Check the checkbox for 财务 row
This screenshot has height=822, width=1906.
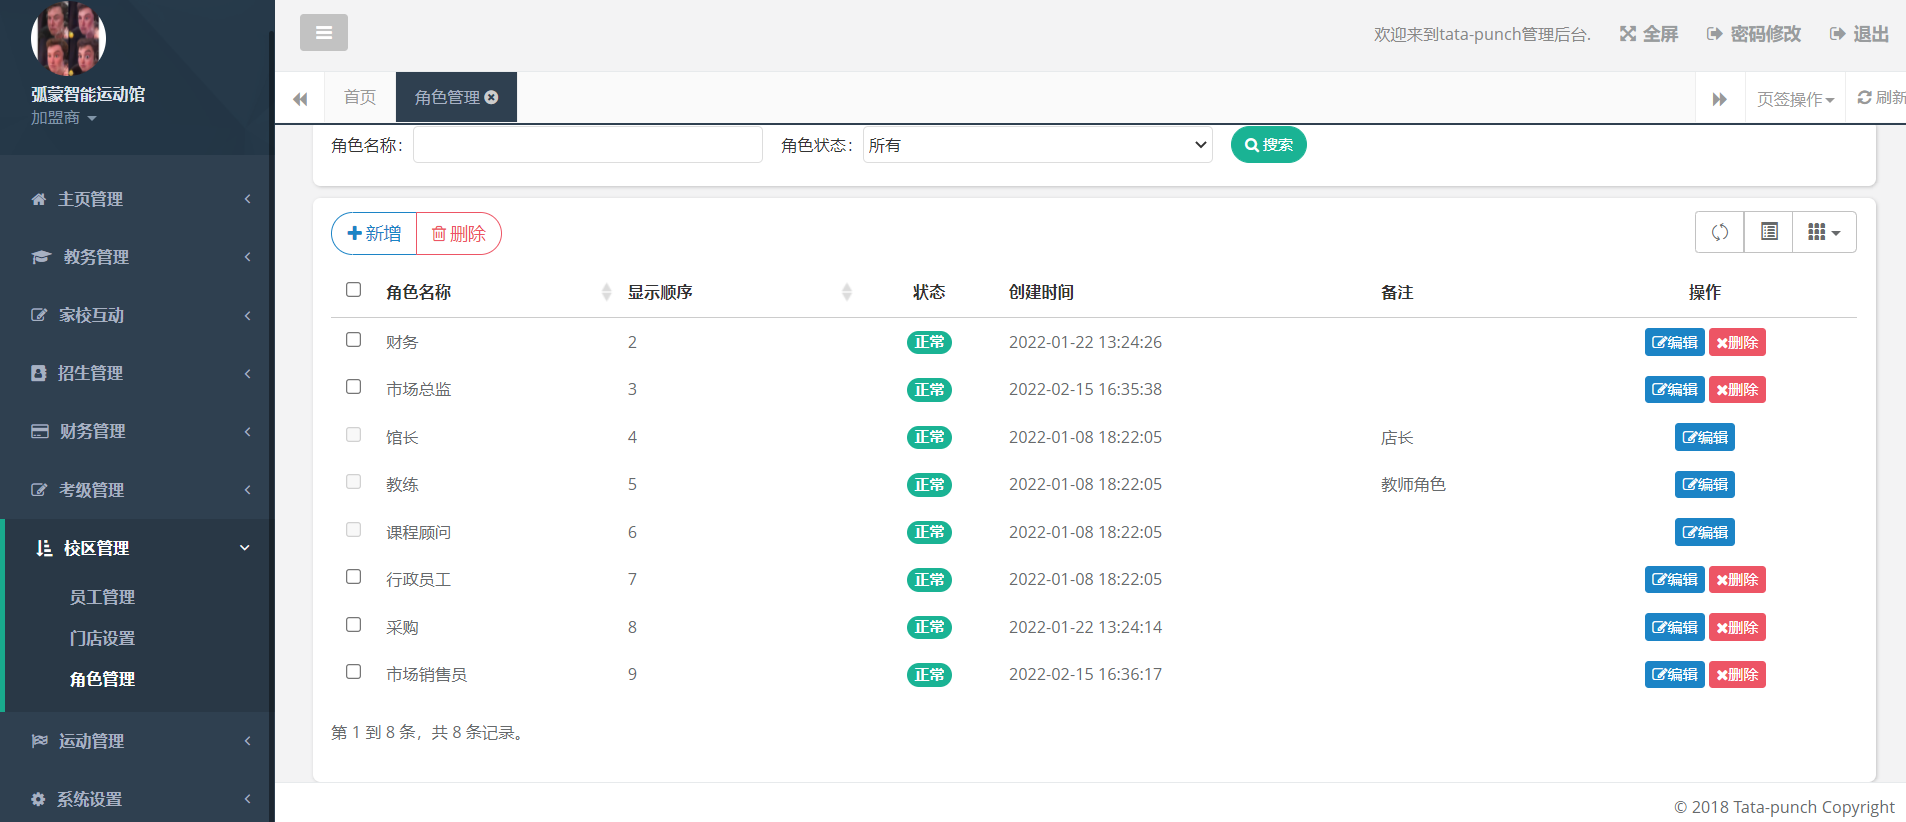353,340
